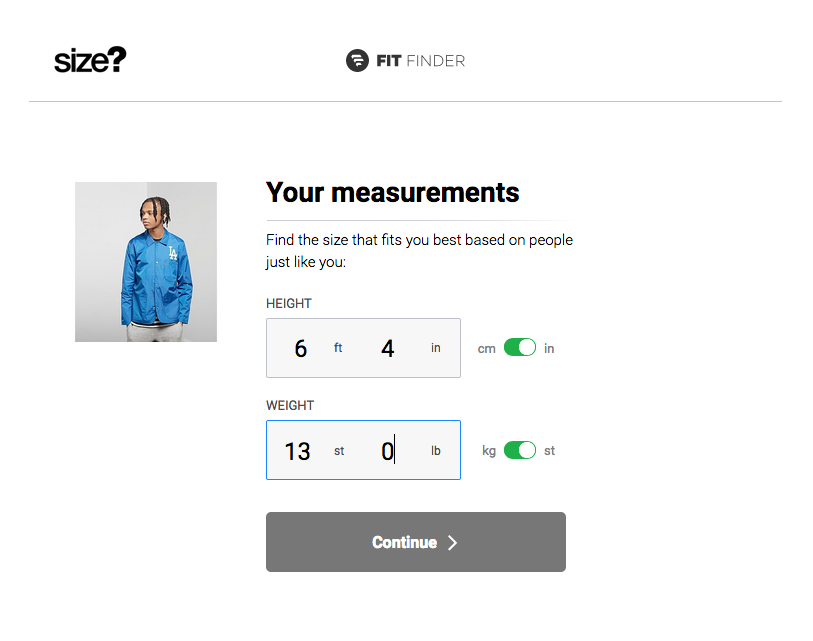Focus the height inches field showing 4

(388, 349)
